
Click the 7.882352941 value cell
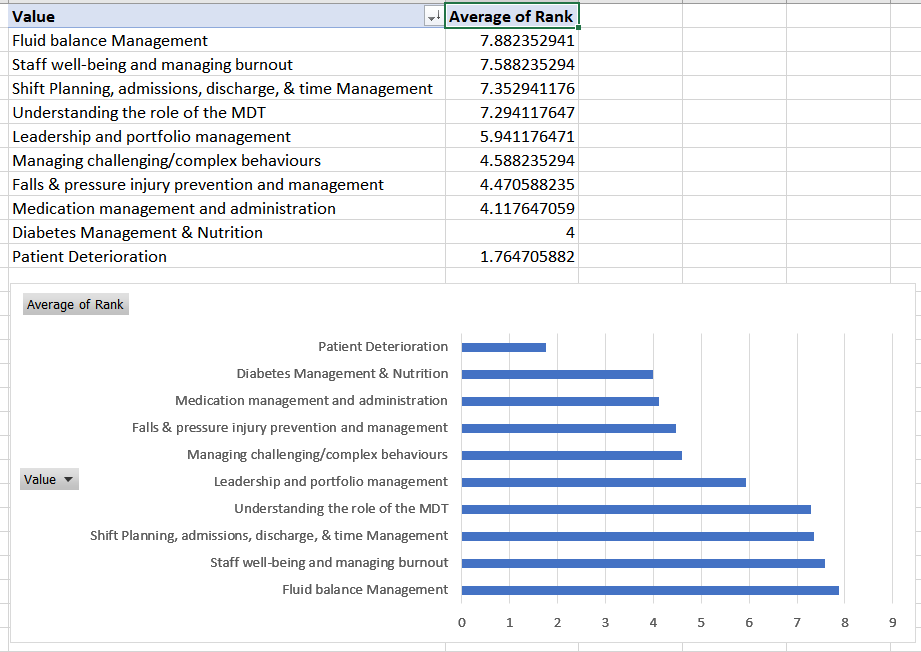click(512, 40)
